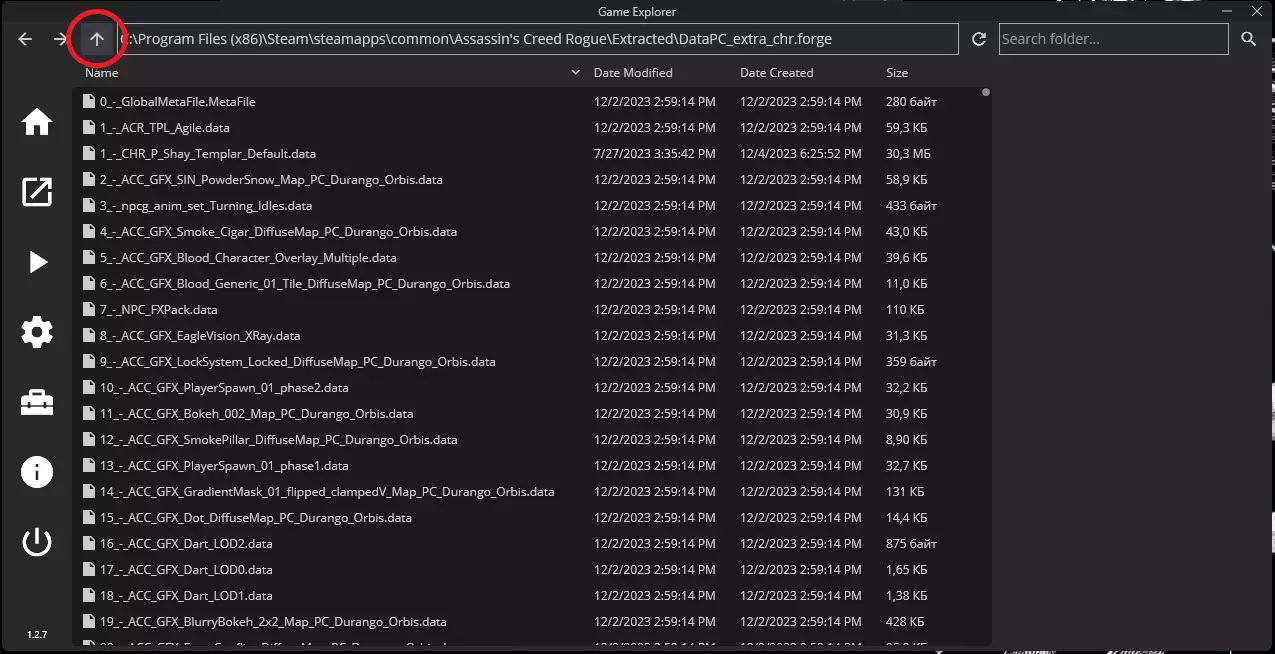The image size is (1275, 654).
Task: Sort files by Date Created header
Action: pos(776,73)
